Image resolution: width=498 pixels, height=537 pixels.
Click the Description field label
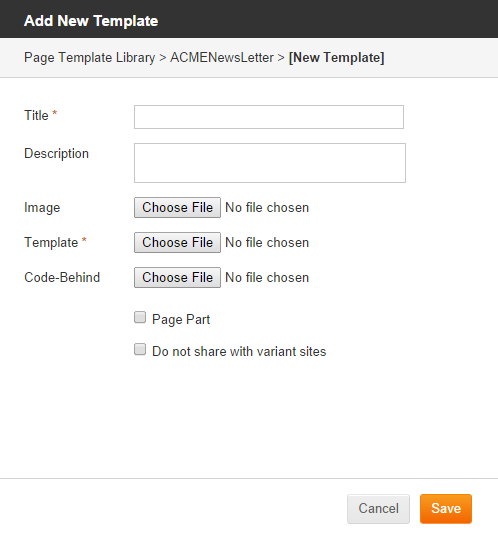[57, 154]
